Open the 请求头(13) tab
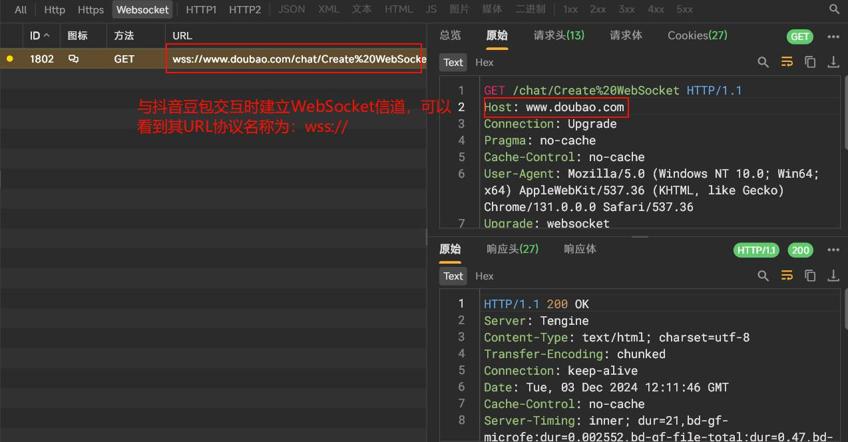The width and height of the screenshot is (848, 442). coord(559,35)
